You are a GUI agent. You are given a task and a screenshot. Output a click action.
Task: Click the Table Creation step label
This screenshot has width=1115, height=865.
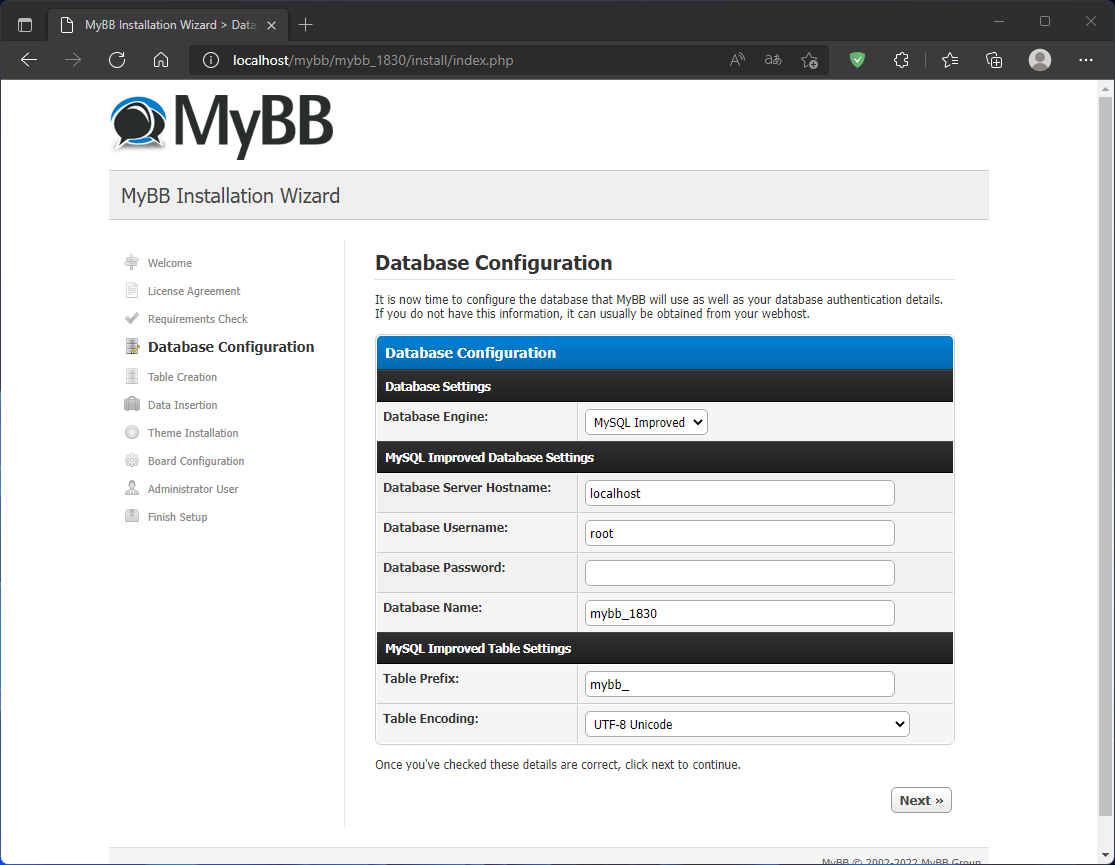point(182,377)
